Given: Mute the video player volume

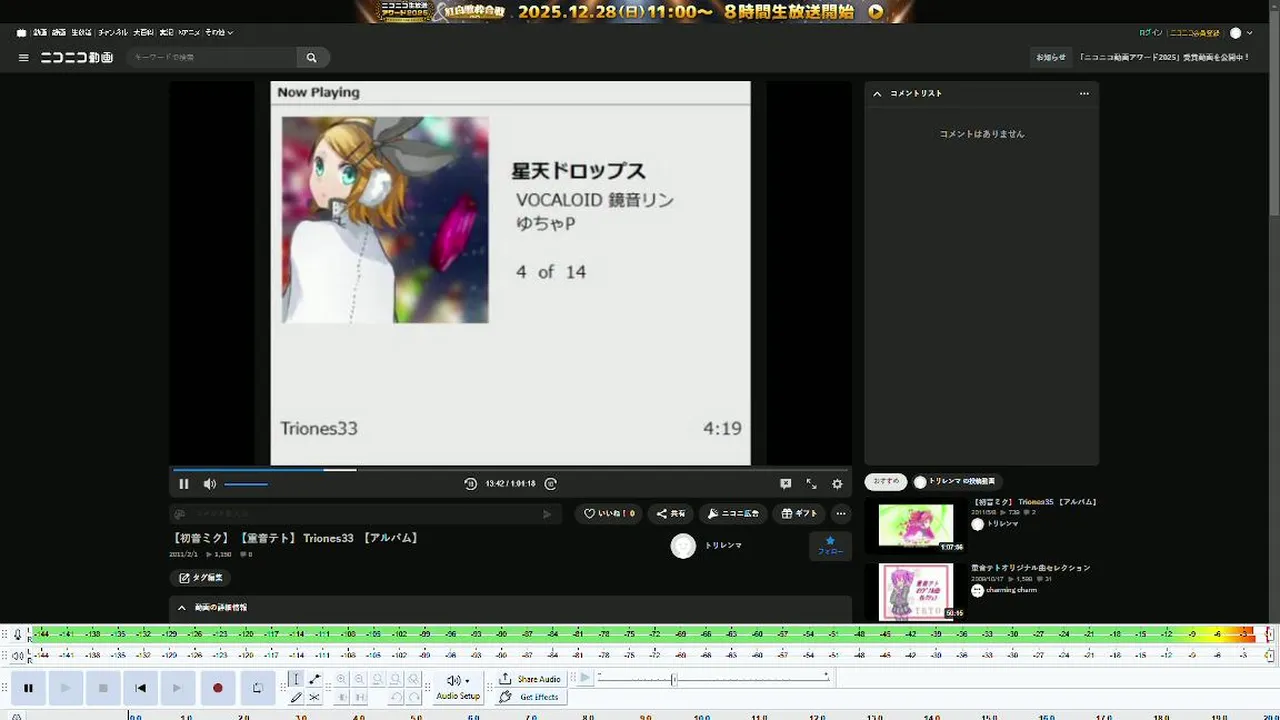Looking at the screenshot, I should [x=209, y=484].
